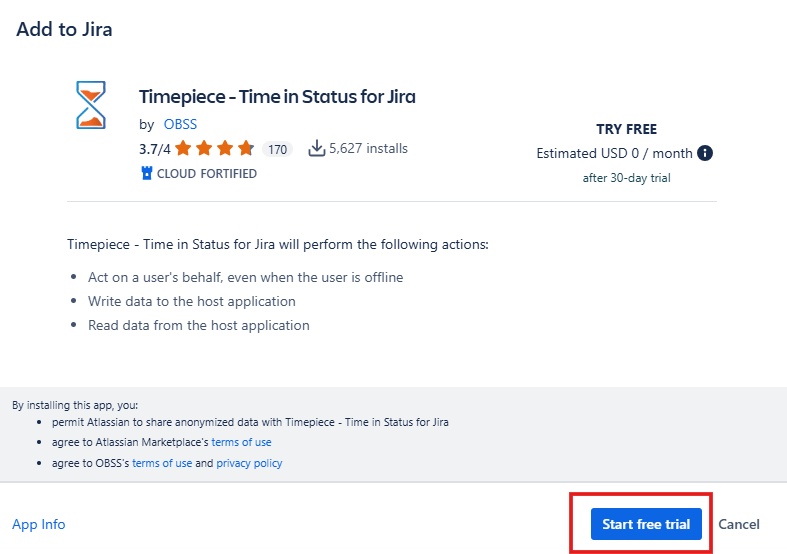
Task: Click the Cloud Fortified label text
Action: [207, 173]
